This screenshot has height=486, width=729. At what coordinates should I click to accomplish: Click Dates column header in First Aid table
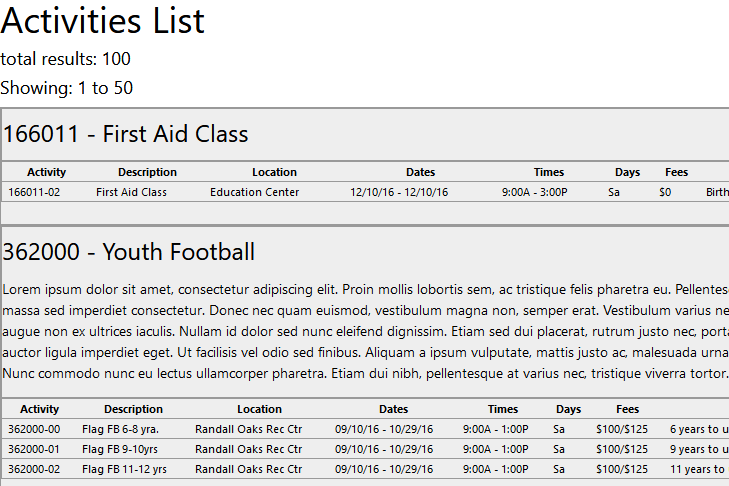(420, 172)
